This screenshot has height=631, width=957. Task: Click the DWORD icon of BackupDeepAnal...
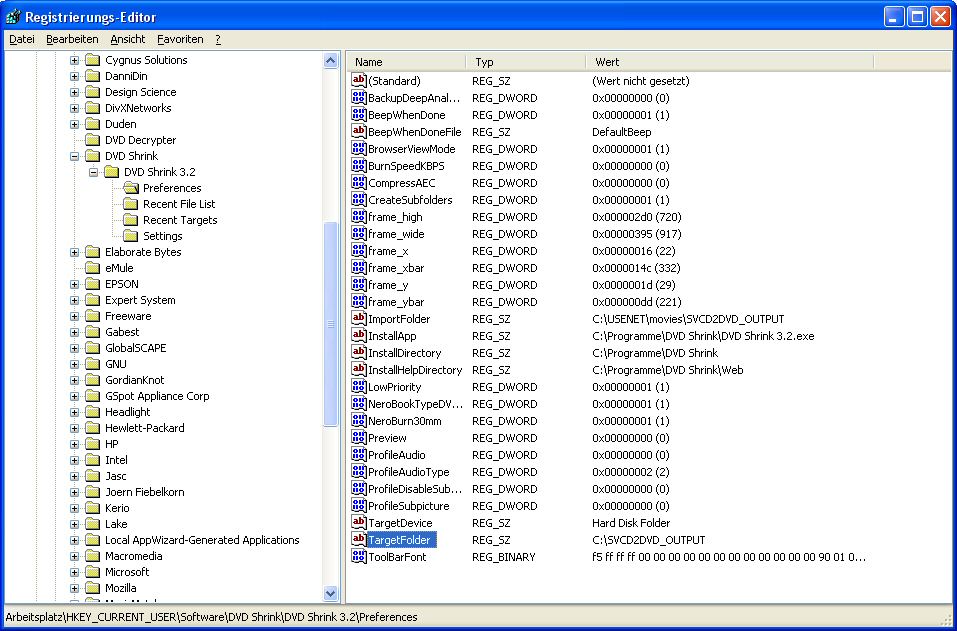[359, 98]
